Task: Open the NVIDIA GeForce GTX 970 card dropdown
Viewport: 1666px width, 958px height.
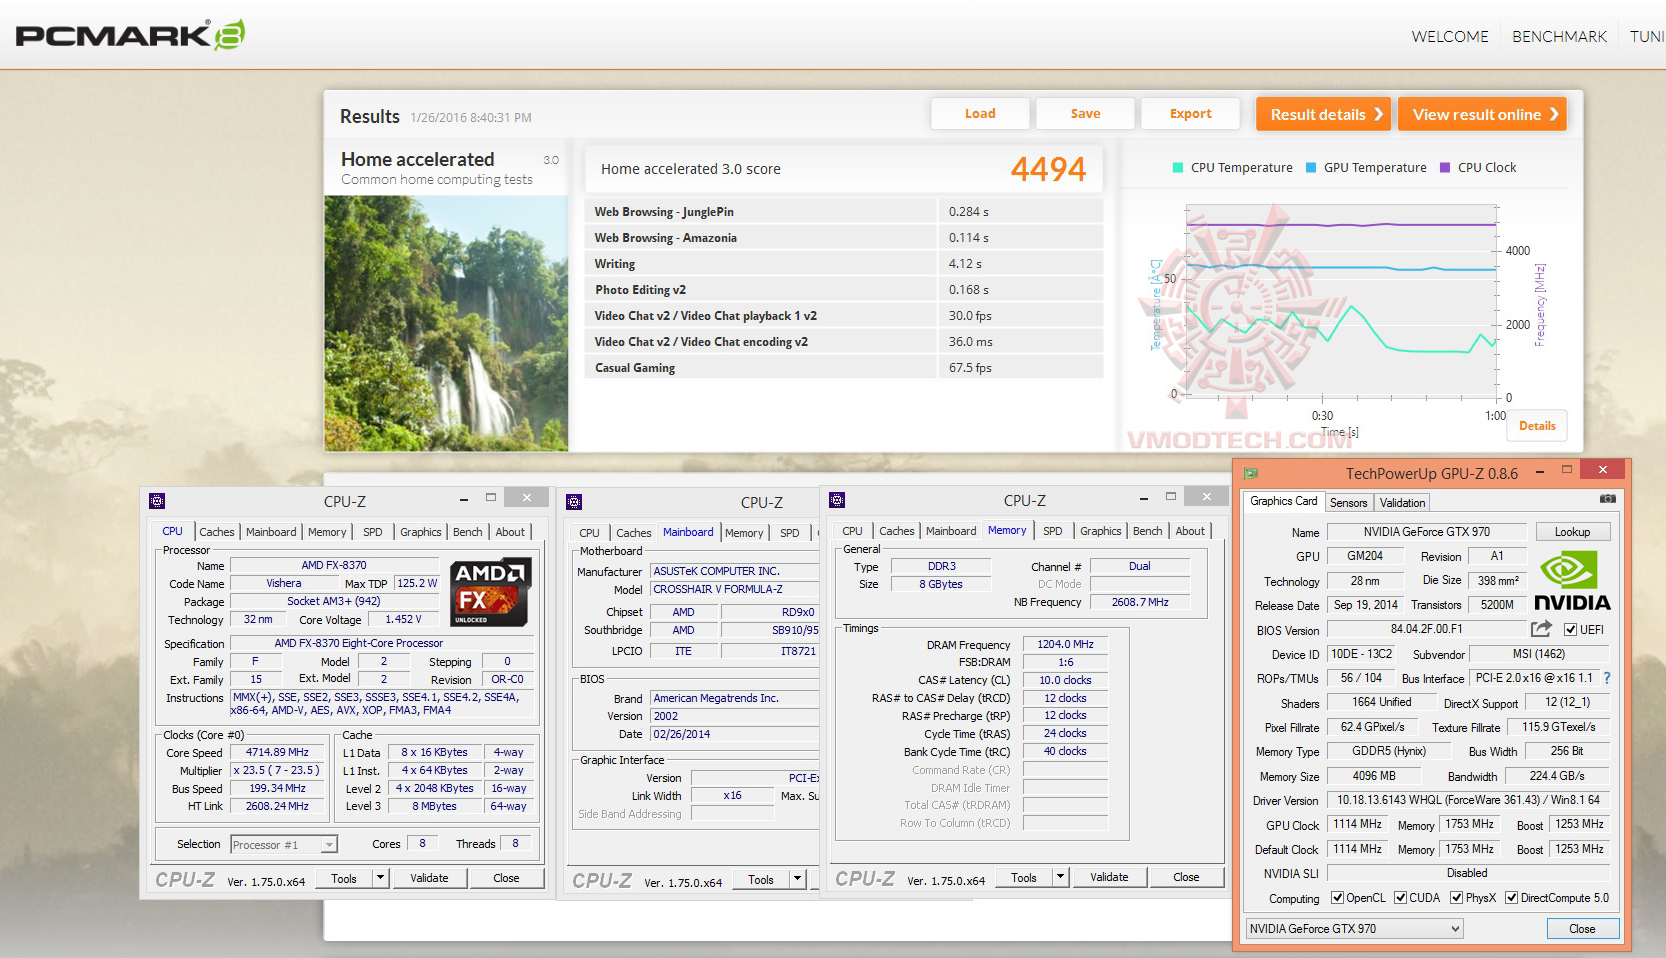Action: (x=1354, y=929)
